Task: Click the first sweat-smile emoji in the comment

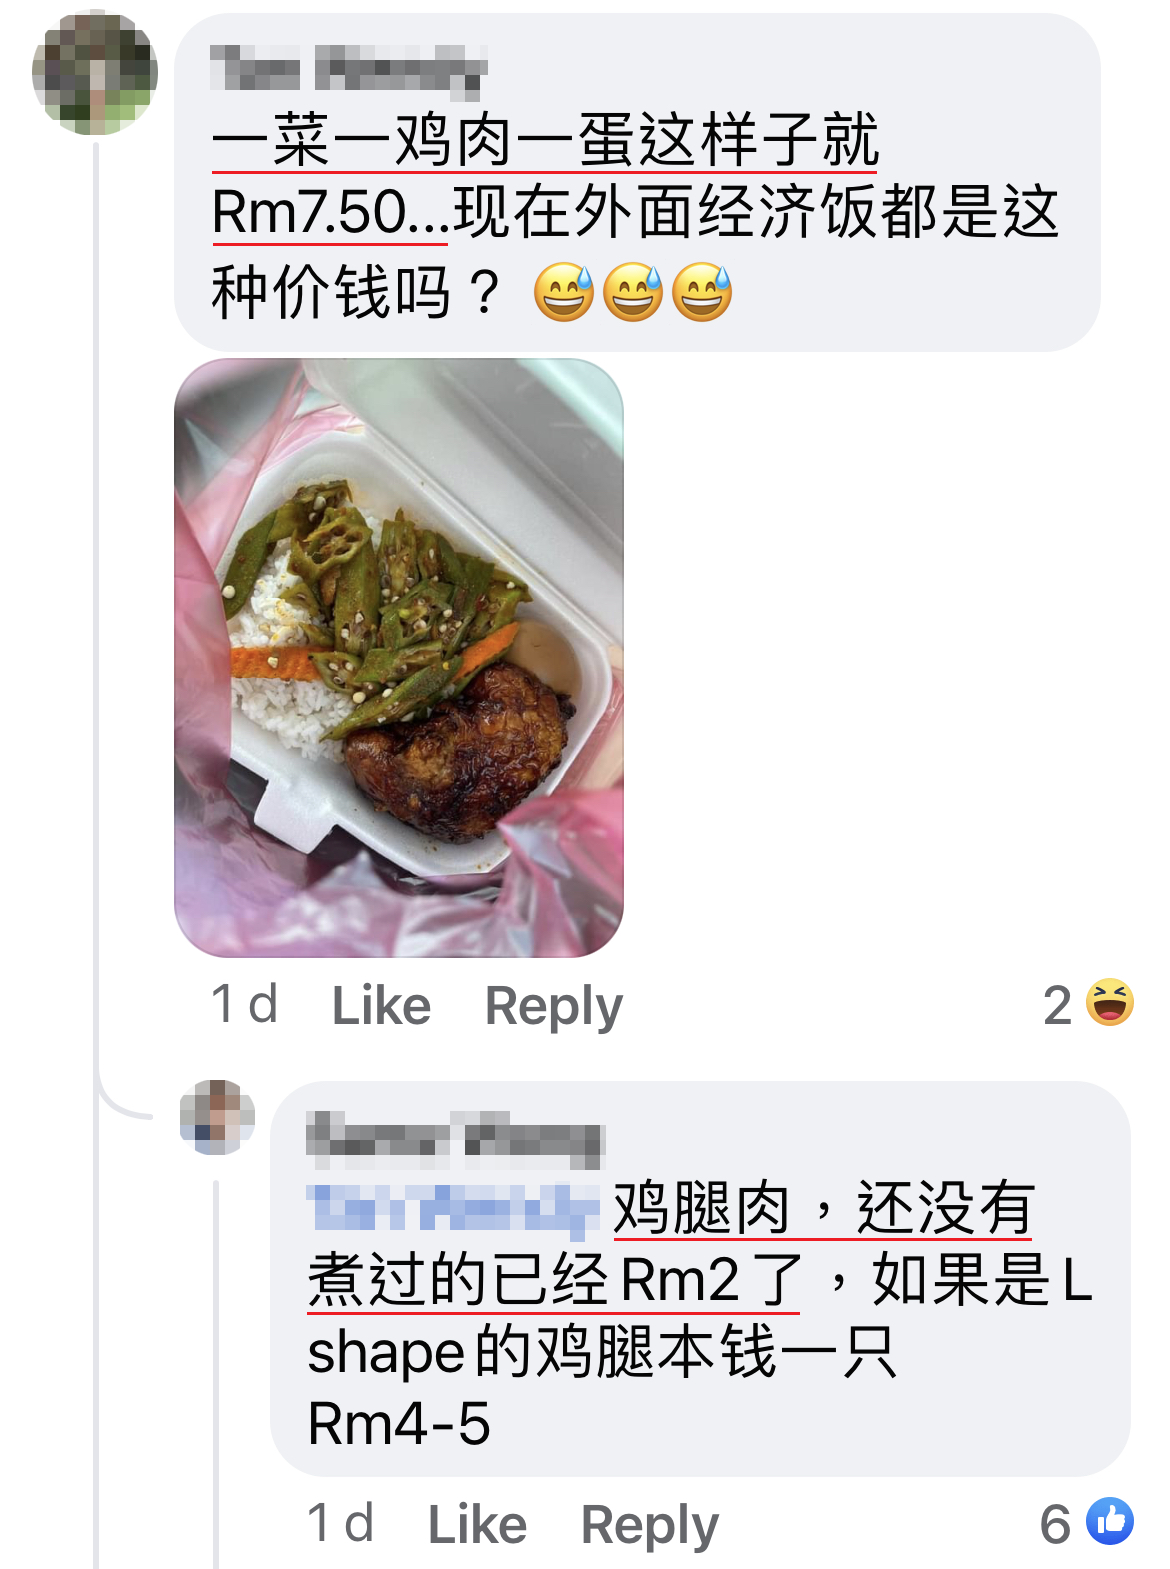Action: [x=564, y=292]
